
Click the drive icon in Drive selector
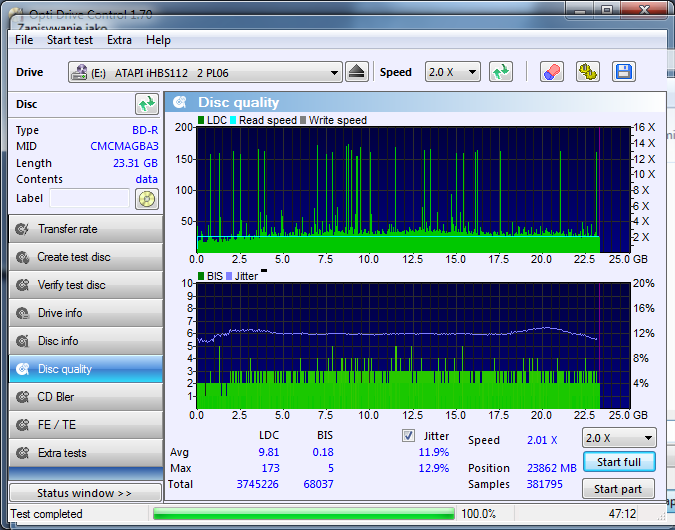click(x=79, y=72)
